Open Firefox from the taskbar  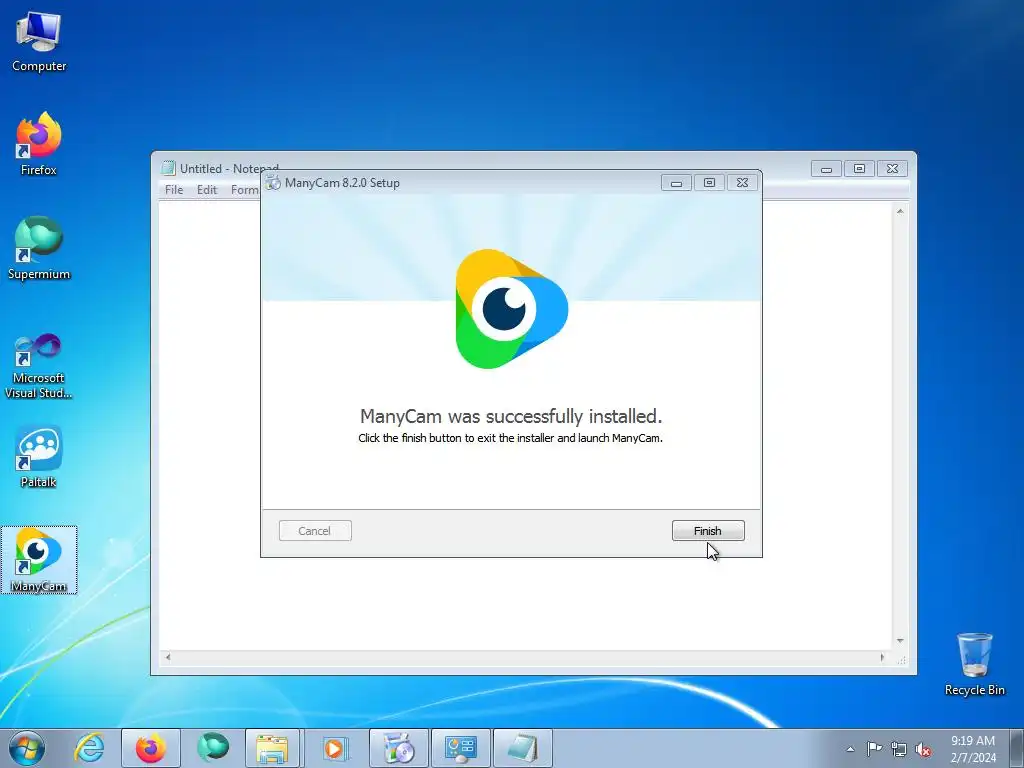(150, 748)
